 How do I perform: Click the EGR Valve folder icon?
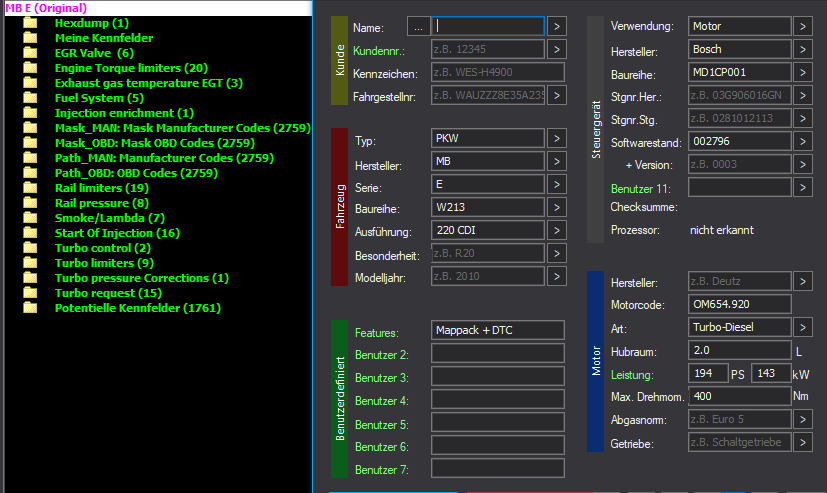[x=30, y=53]
